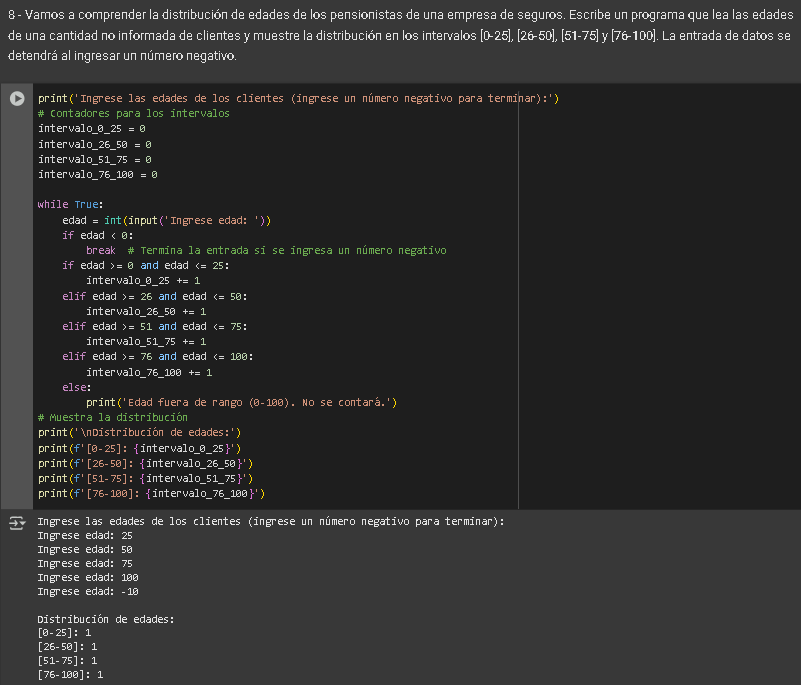Click the line 'intervalo_26_50 = 0'
801x685 pixels.
(x=95, y=145)
